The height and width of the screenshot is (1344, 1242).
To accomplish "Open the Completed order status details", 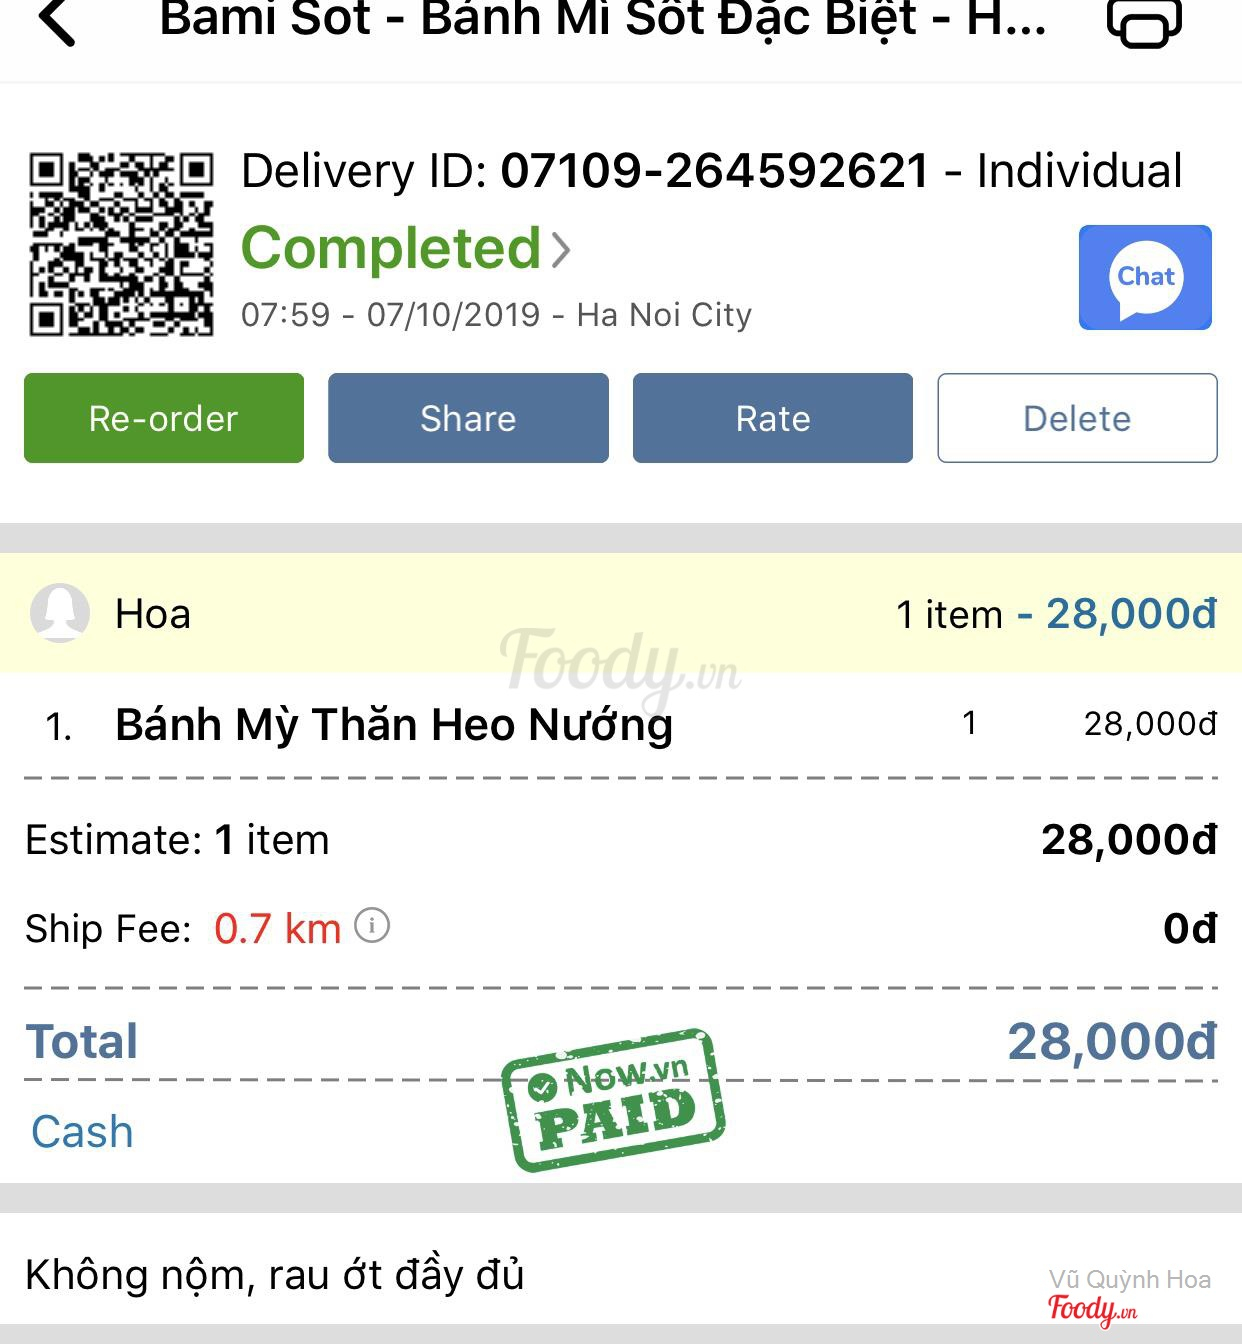I will click(x=391, y=249).
